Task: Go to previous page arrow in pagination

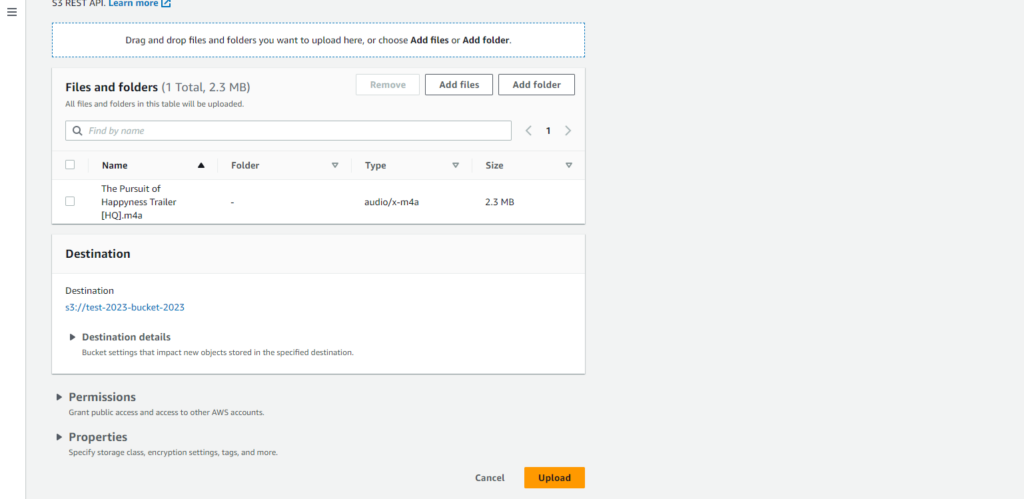Action: click(x=529, y=131)
